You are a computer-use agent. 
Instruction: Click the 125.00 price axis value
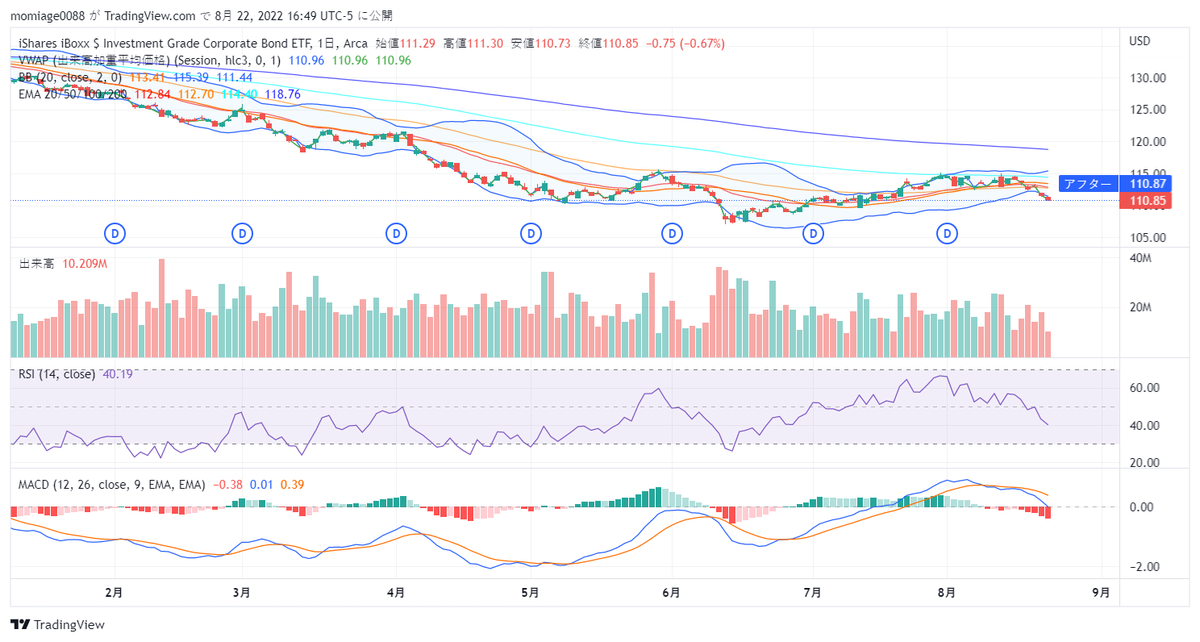click(x=1146, y=110)
